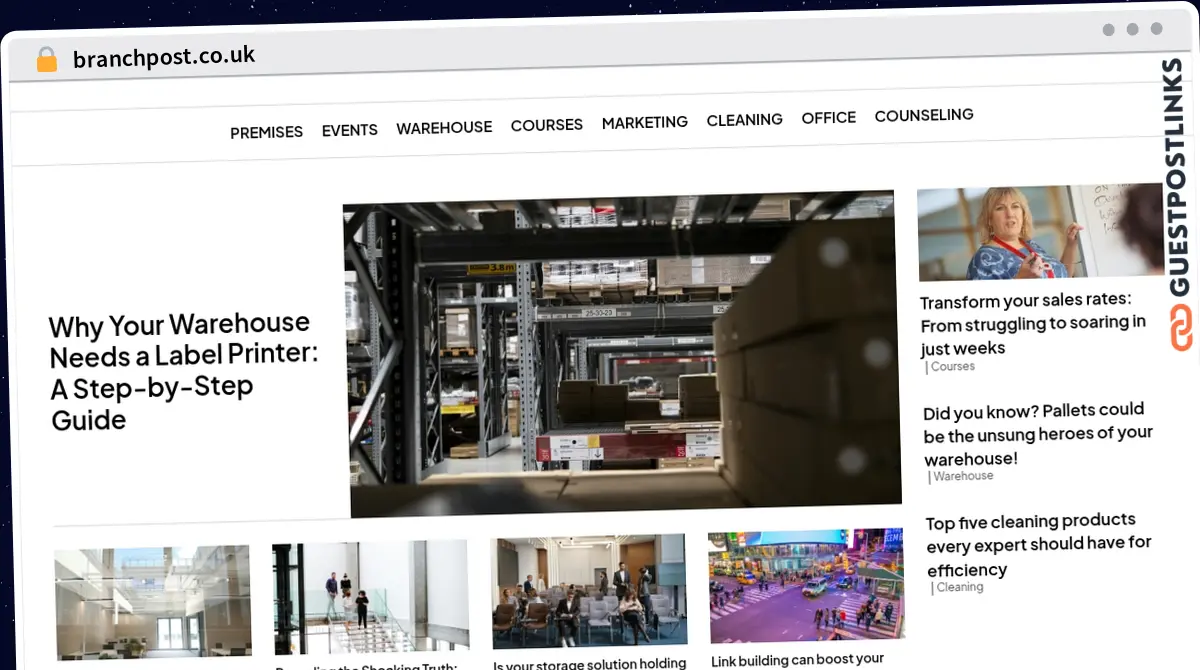1200x670 pixels.
Task: Open the Counseling menu item
Action: (x=923, y=115)
